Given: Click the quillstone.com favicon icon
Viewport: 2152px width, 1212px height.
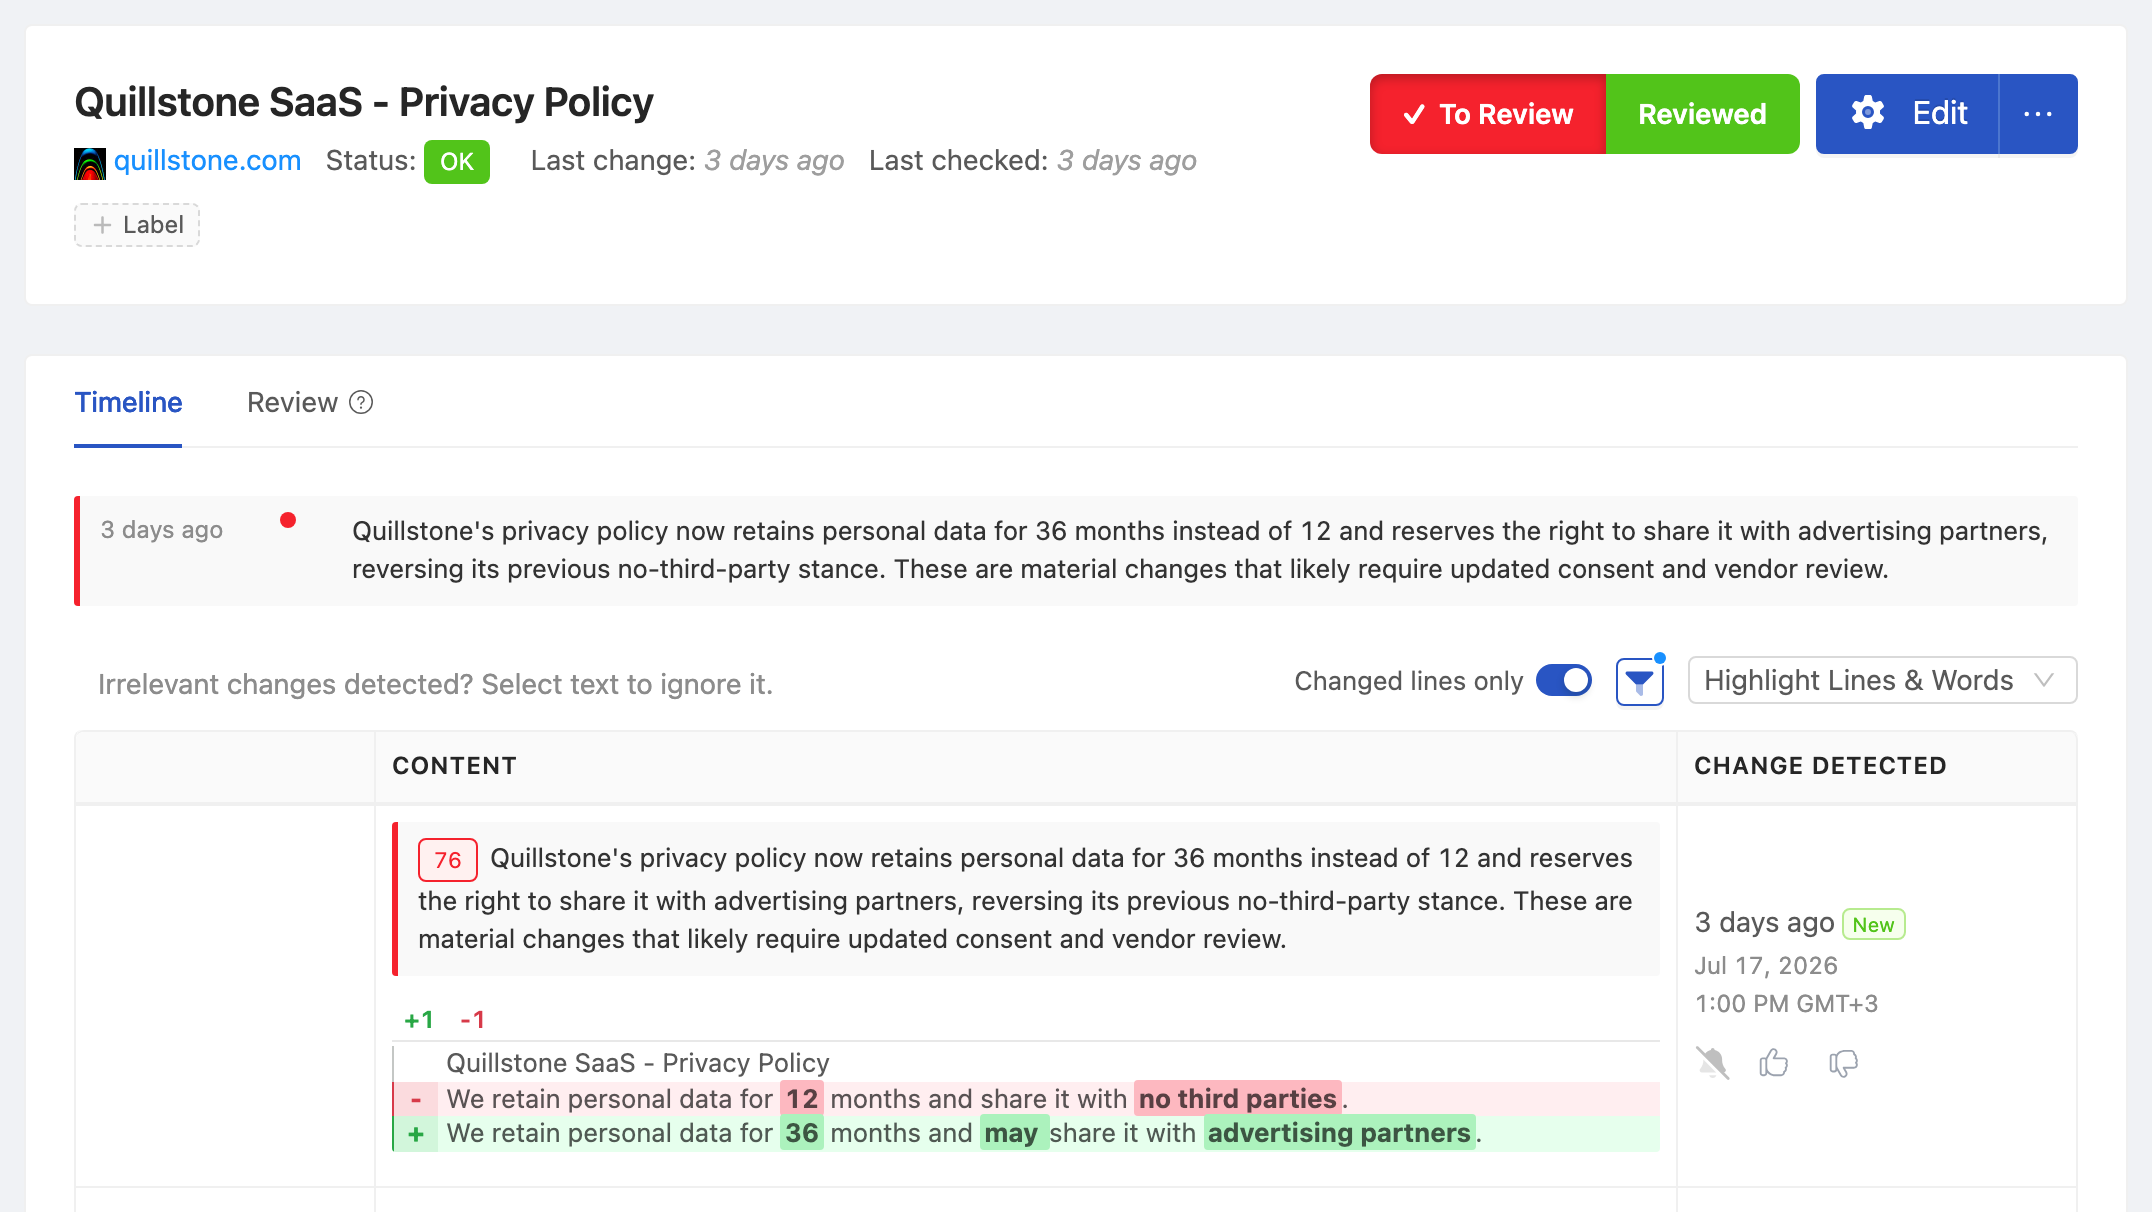Looking at the screenshot, I should pos(90,163).
